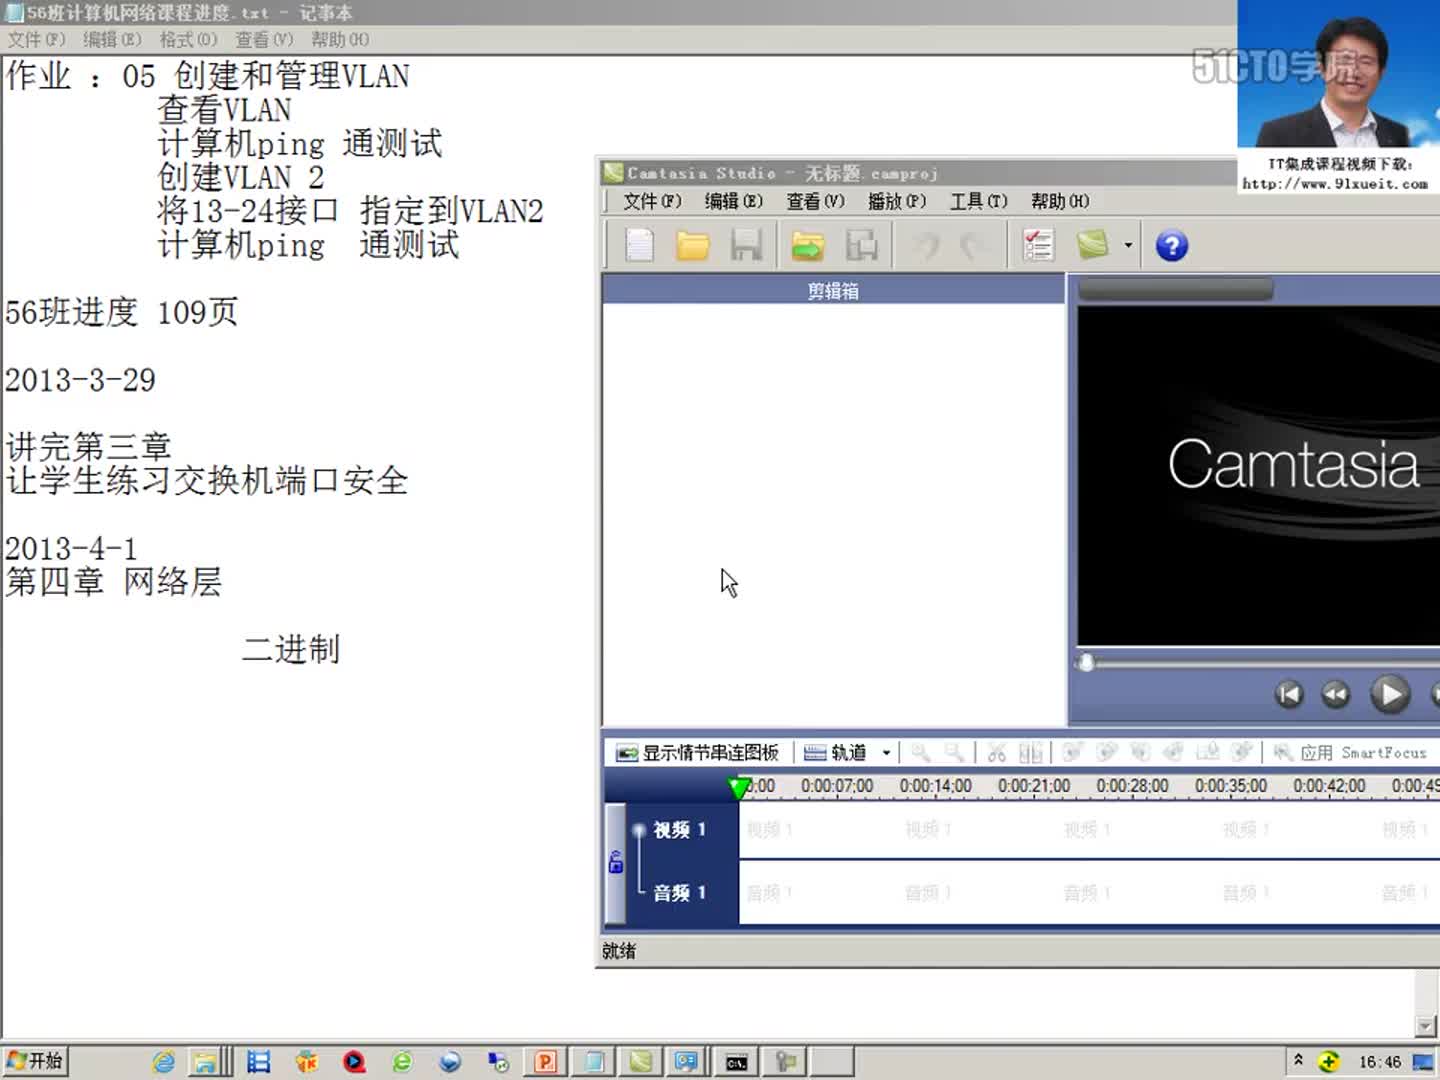The image size is (1440, 1080).
Task: Click the system clock 16:46
Action: pos(1379,1062)
